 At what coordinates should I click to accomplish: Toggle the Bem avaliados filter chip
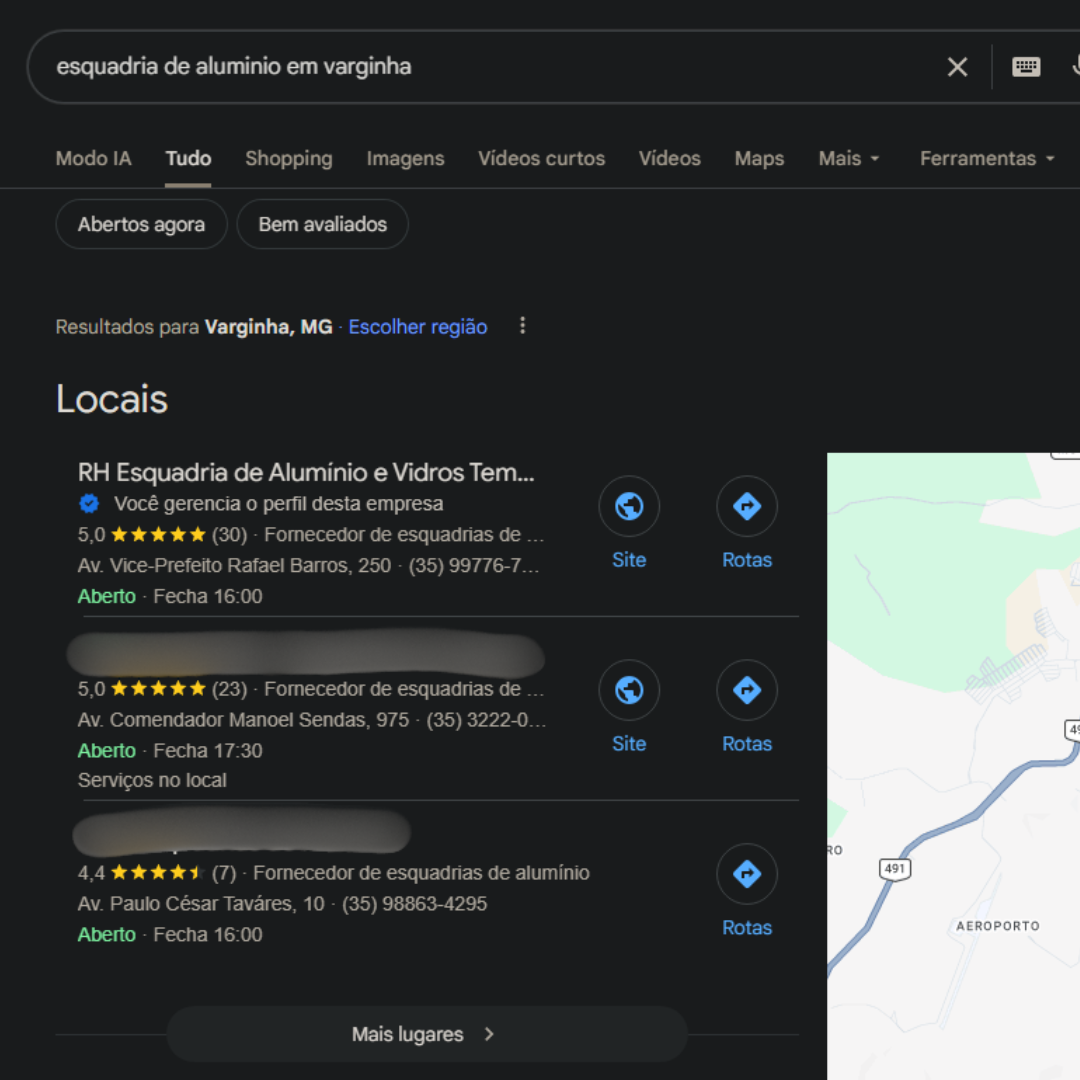(x=322, y=224)
